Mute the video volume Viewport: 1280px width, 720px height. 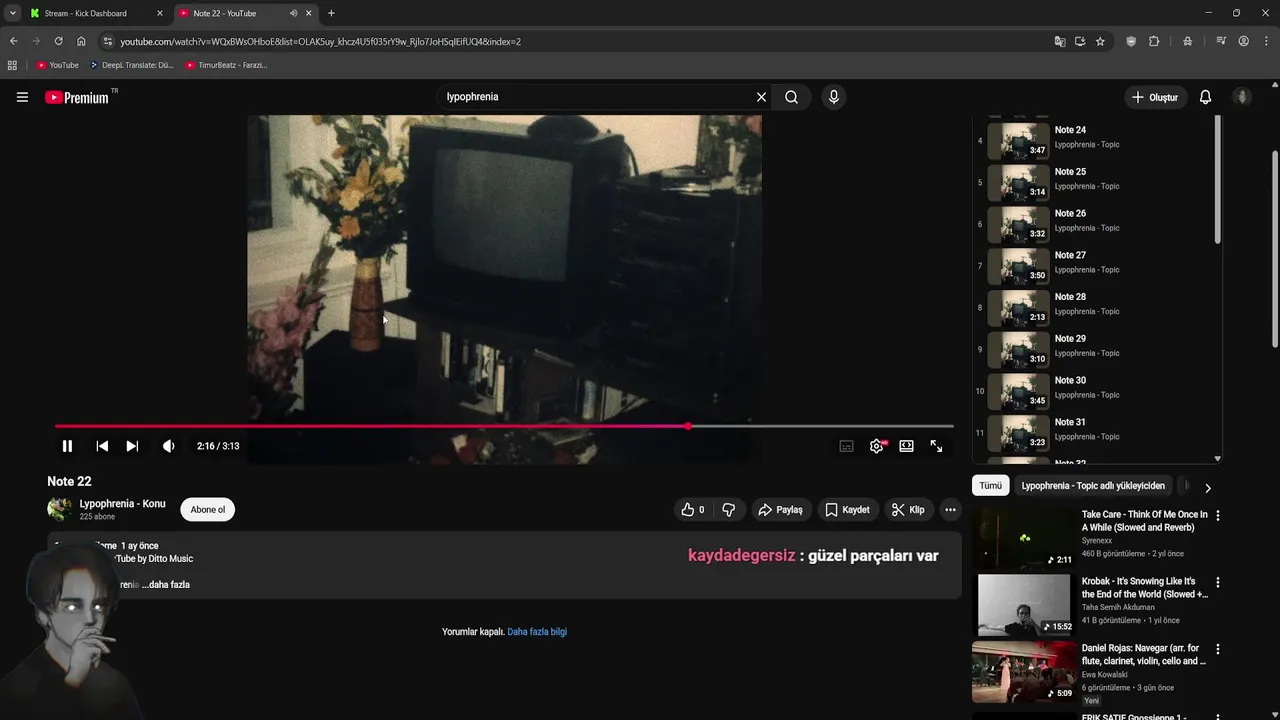point(168,446)
